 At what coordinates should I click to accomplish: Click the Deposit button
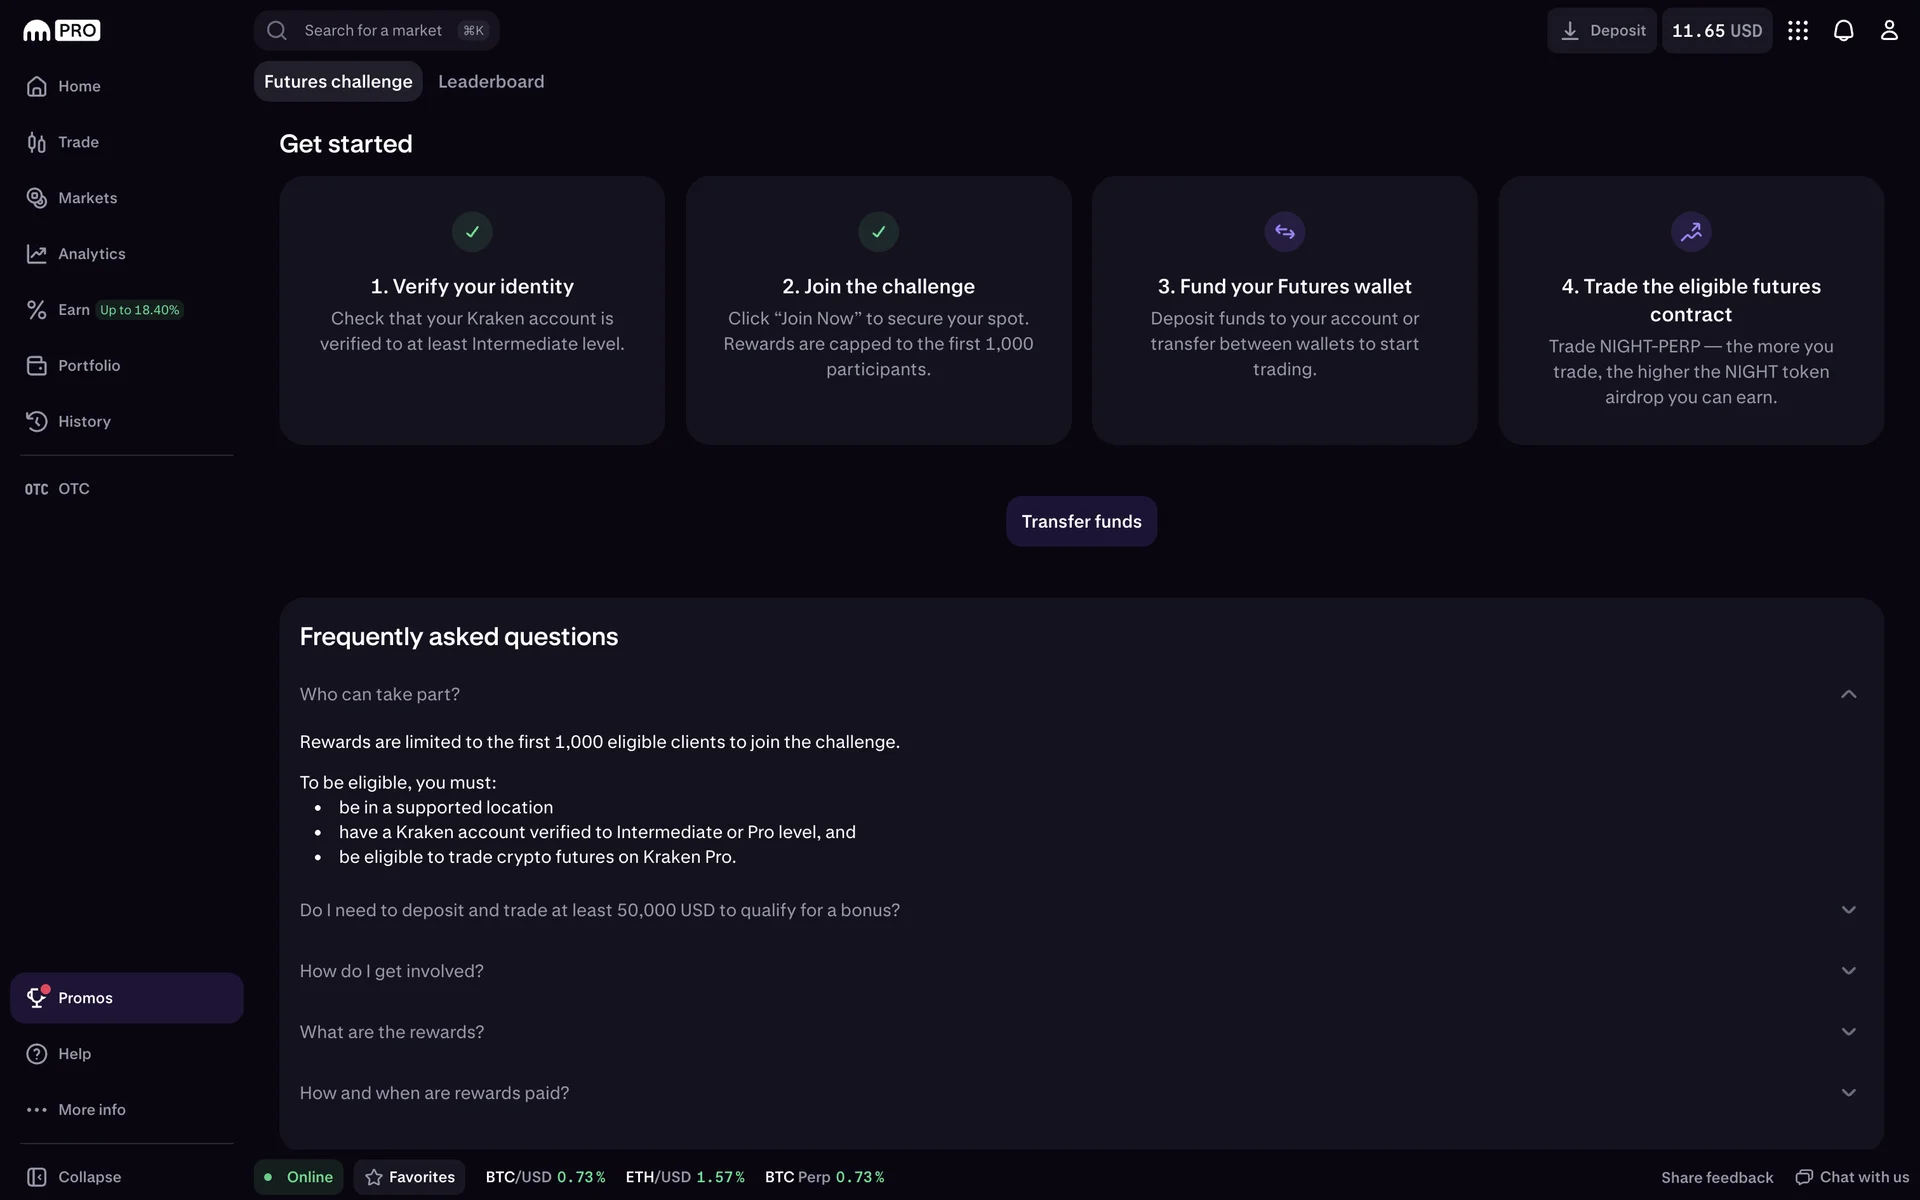point(1602,31)
